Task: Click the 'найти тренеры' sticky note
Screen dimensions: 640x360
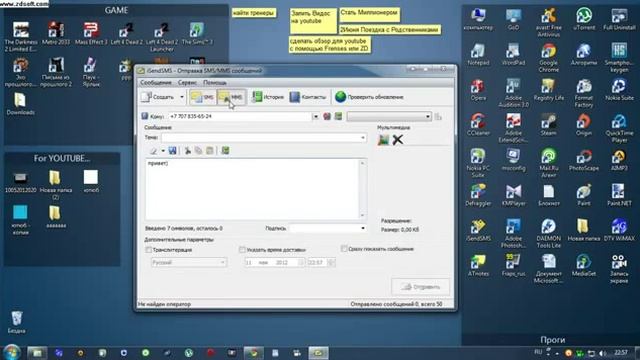Action: pos(253,13)
